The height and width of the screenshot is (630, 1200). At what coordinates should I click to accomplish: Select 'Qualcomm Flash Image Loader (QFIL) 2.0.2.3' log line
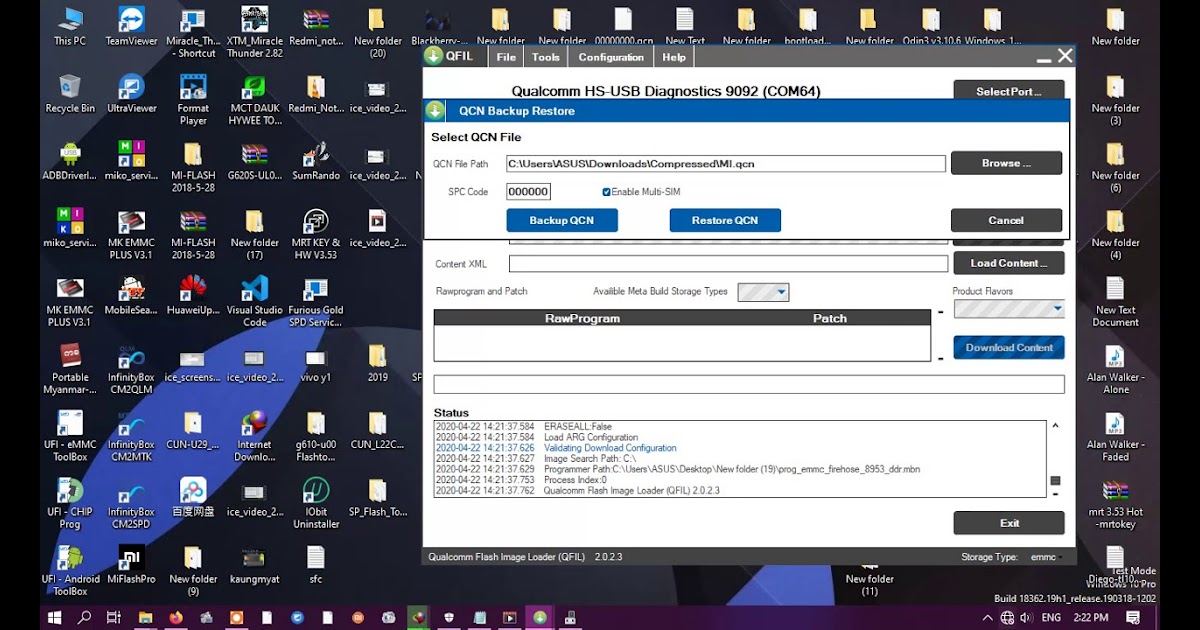[x=632, y=491]
